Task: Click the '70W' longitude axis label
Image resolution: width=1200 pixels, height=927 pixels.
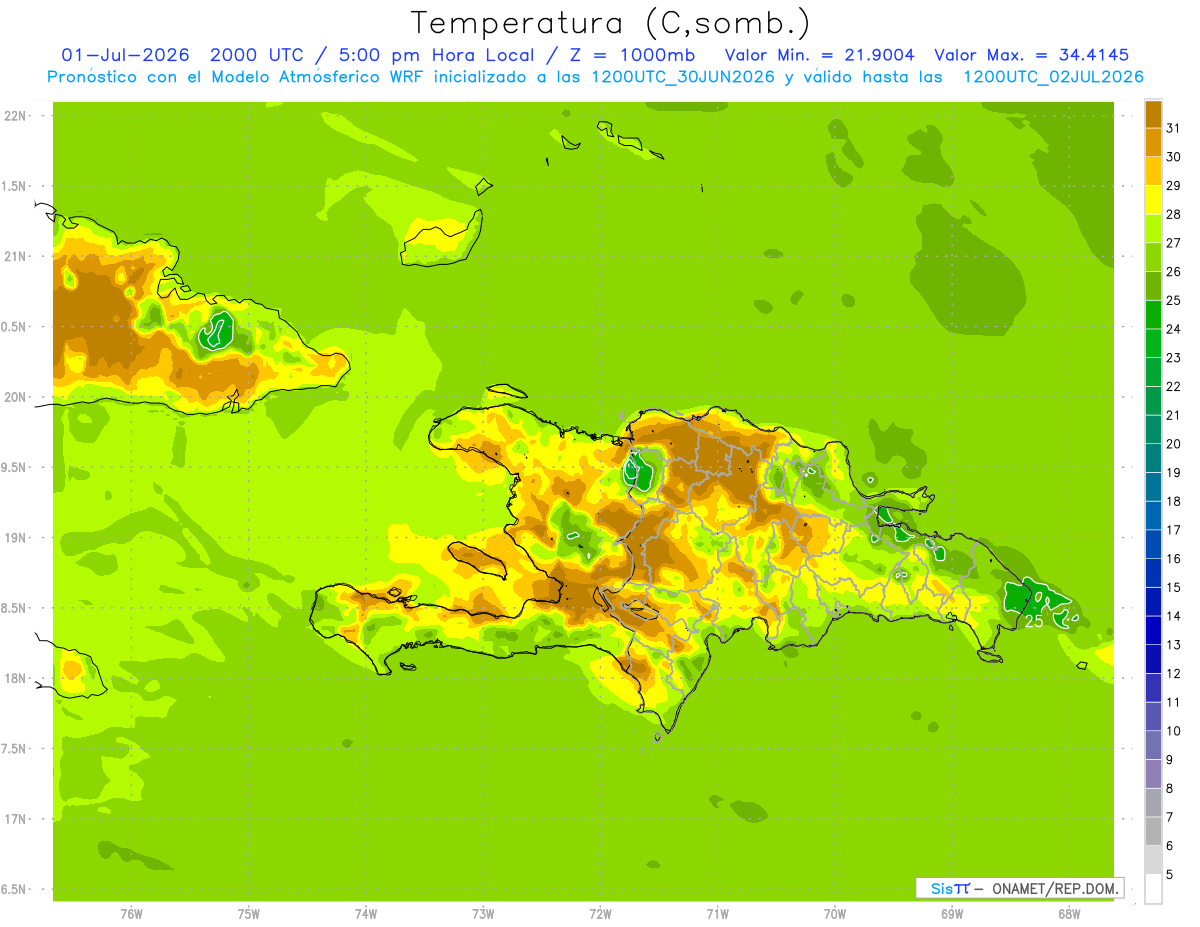Action: pos(835,915)
